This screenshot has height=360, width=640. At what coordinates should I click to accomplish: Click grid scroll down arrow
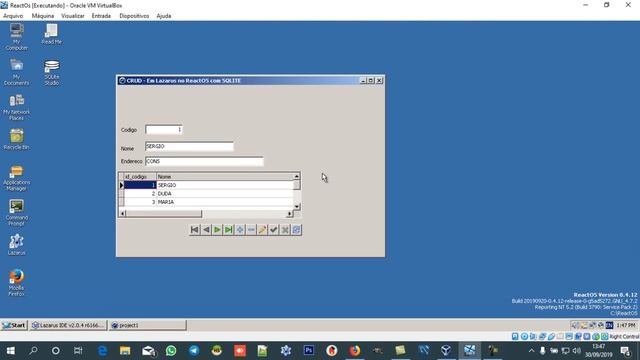[x=297, y=207]
